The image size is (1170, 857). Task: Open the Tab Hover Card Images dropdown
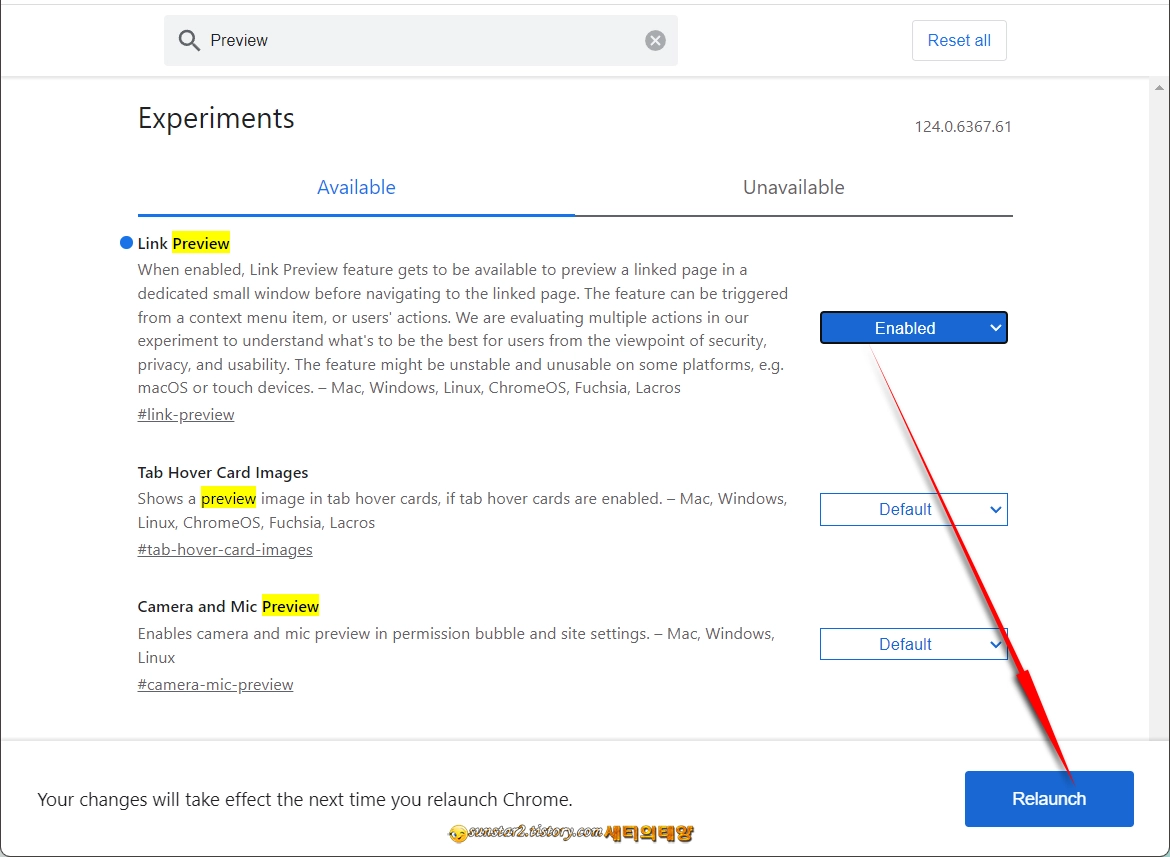coord(913,509)
